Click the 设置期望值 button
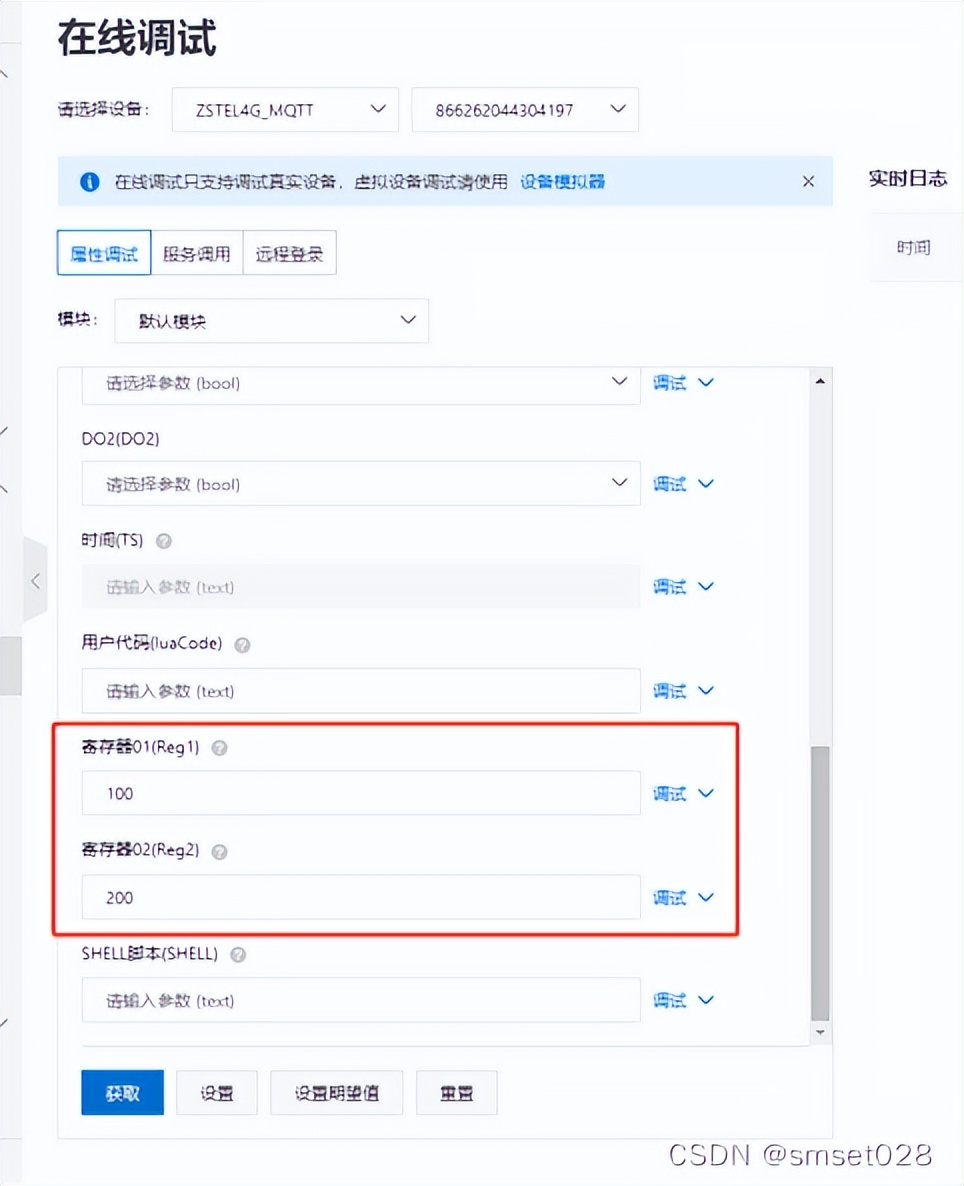 point(337,1093)
